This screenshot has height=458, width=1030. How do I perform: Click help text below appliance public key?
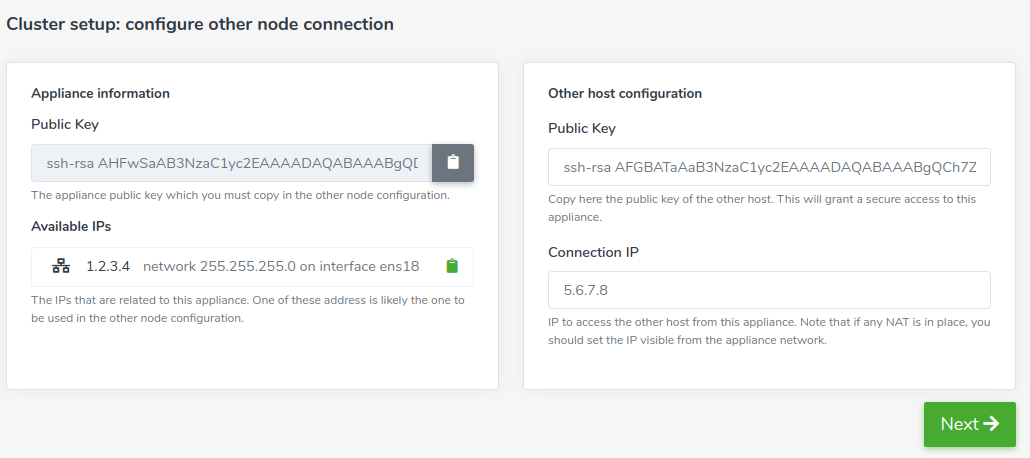240,195
